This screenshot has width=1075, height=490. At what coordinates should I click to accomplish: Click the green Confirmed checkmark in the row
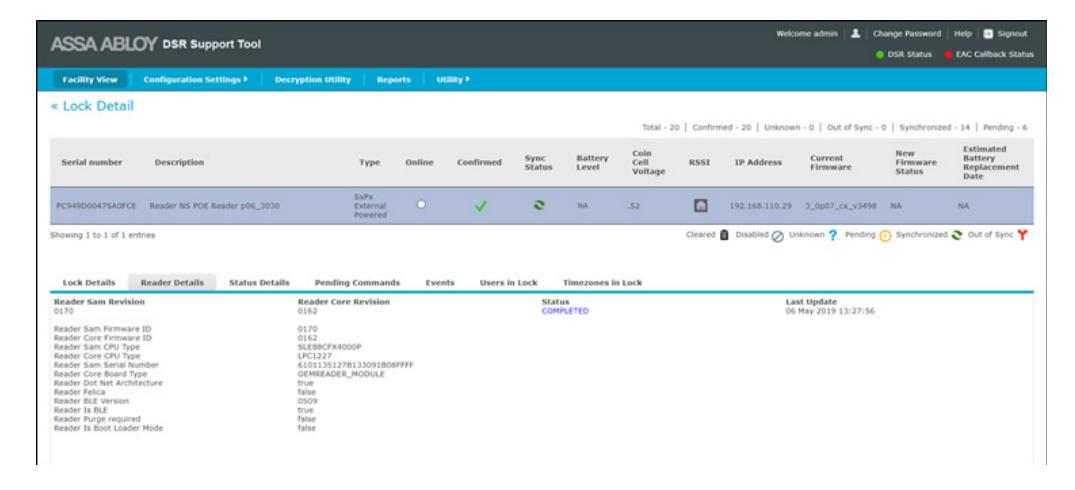click(481, 206)
